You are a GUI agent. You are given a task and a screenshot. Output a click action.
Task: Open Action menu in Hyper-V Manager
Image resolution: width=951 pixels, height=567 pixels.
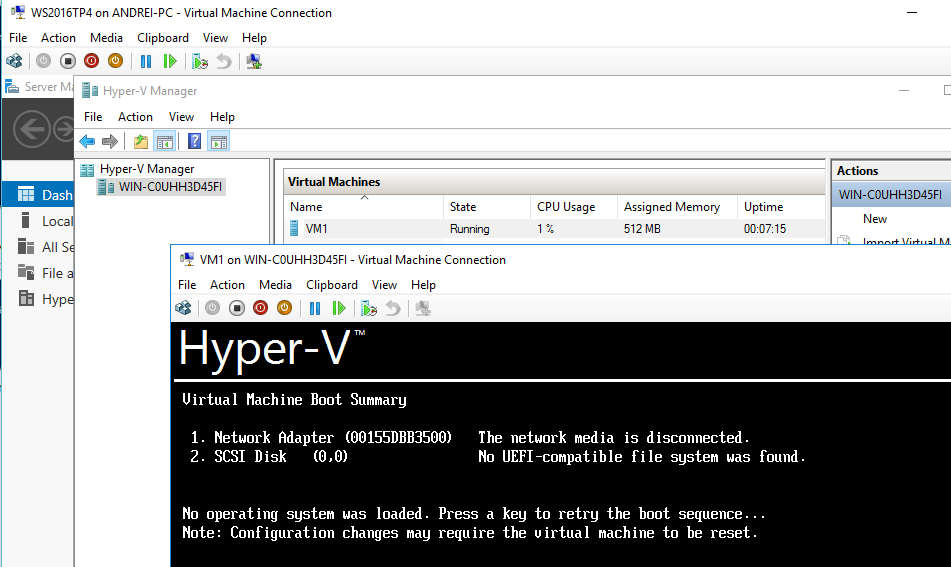[135, 116]
